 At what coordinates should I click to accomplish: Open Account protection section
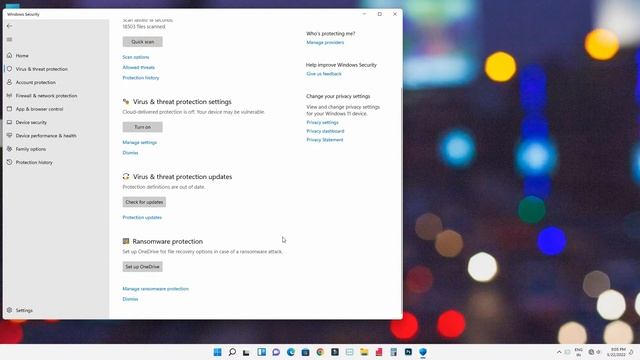(x=36, y=82)
